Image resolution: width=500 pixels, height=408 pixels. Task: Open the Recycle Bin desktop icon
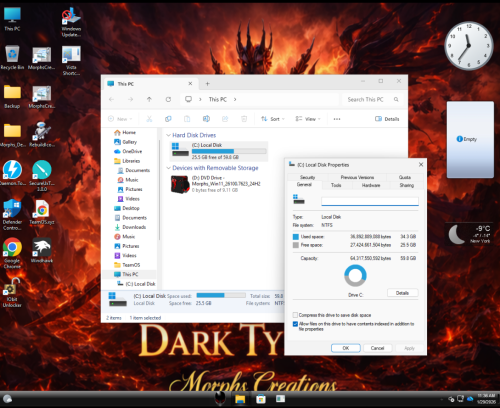click(12, 57)
